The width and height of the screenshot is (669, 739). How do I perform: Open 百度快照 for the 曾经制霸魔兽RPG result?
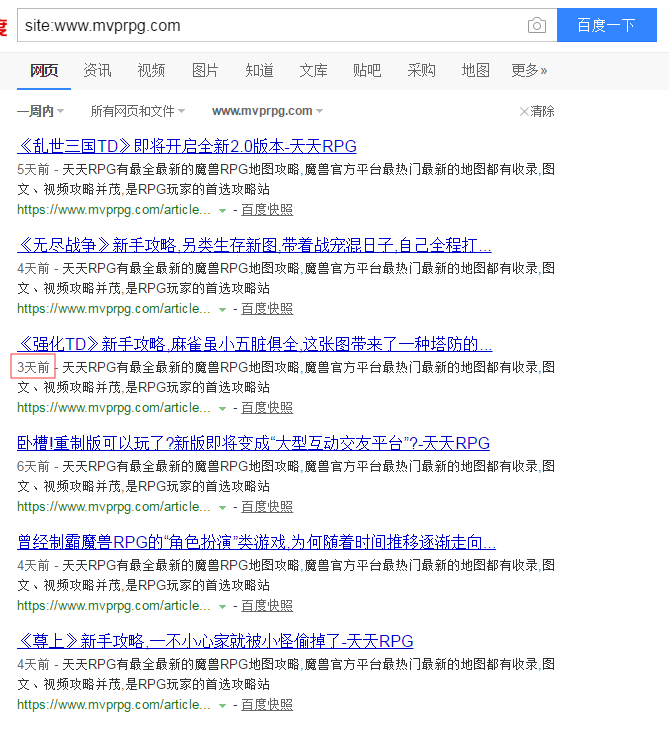click(267, 606)
